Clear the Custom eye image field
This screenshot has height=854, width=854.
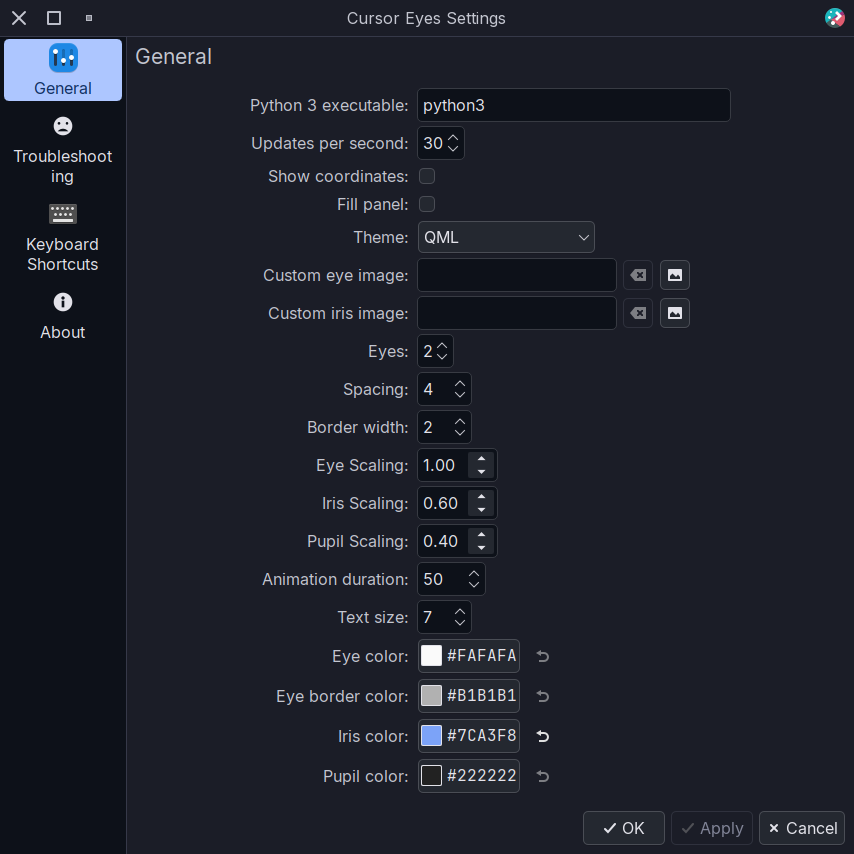(637, 275)
